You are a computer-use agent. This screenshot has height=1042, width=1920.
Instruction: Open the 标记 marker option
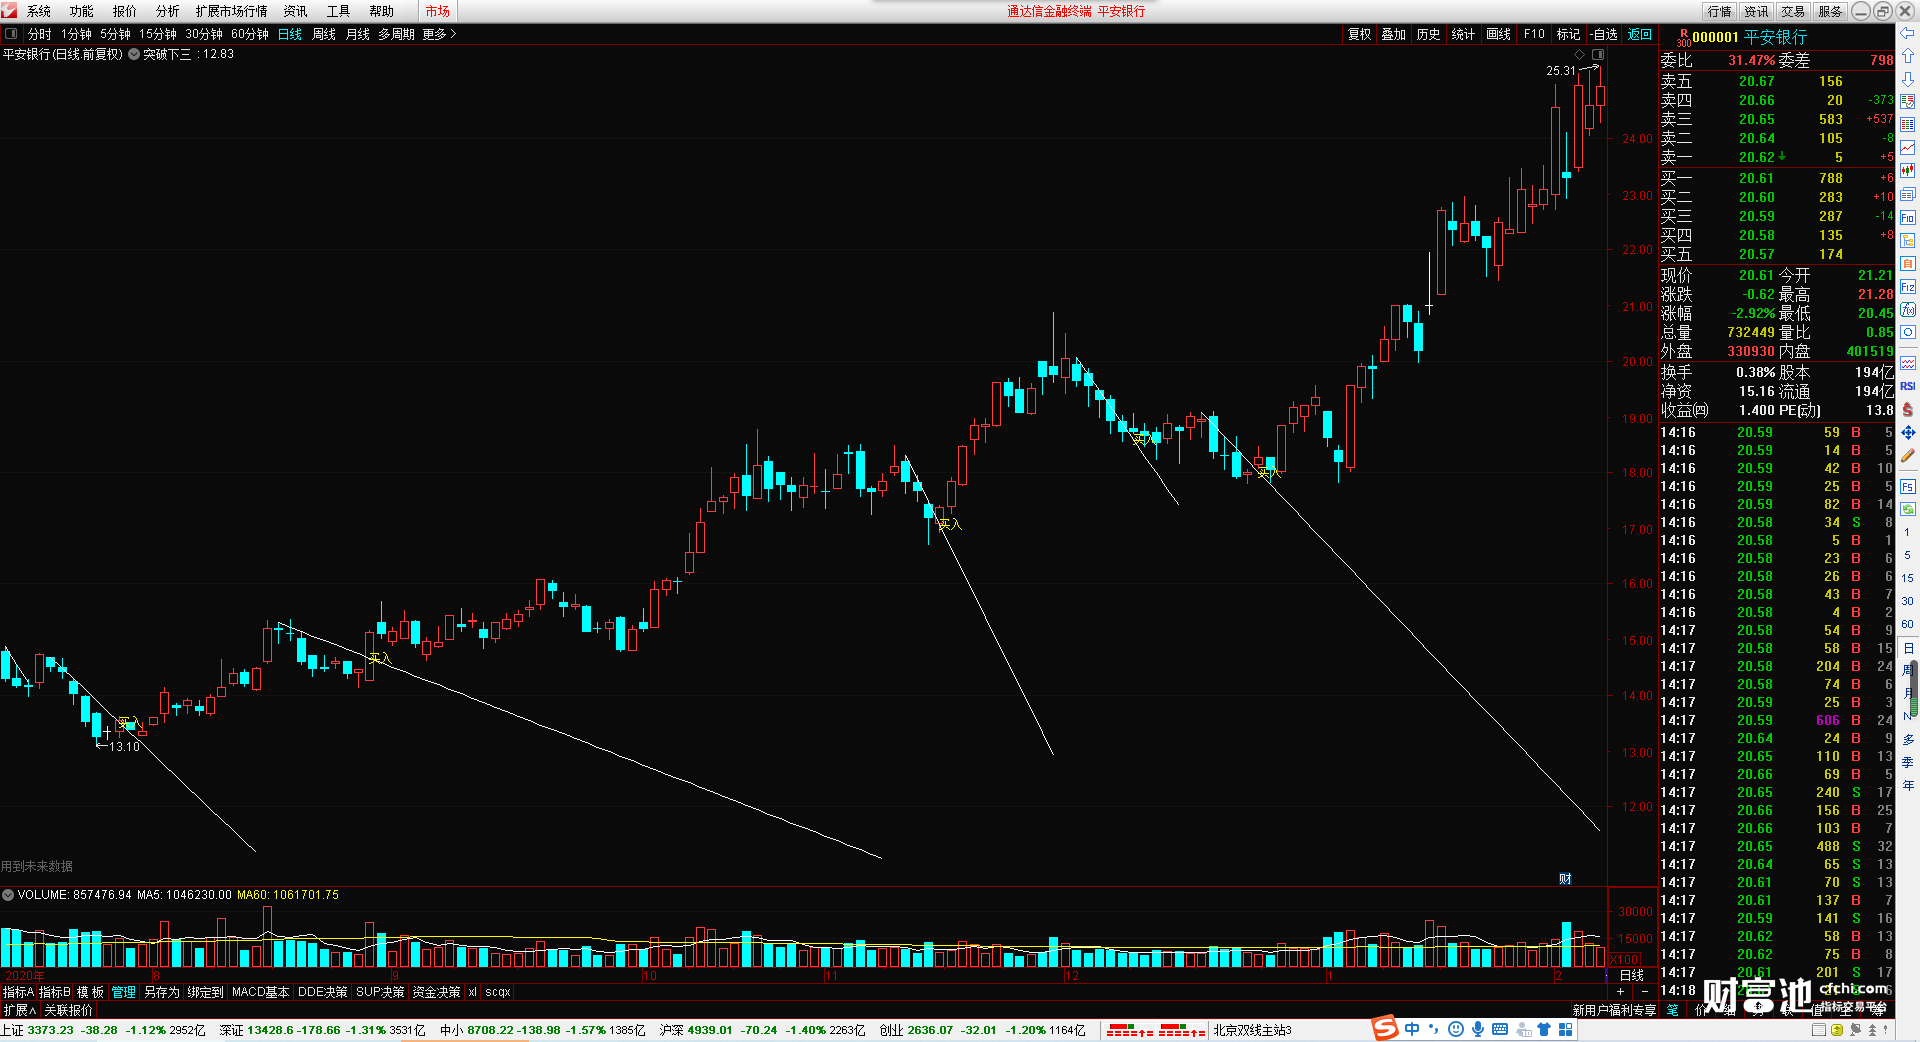pos(1568,34)
